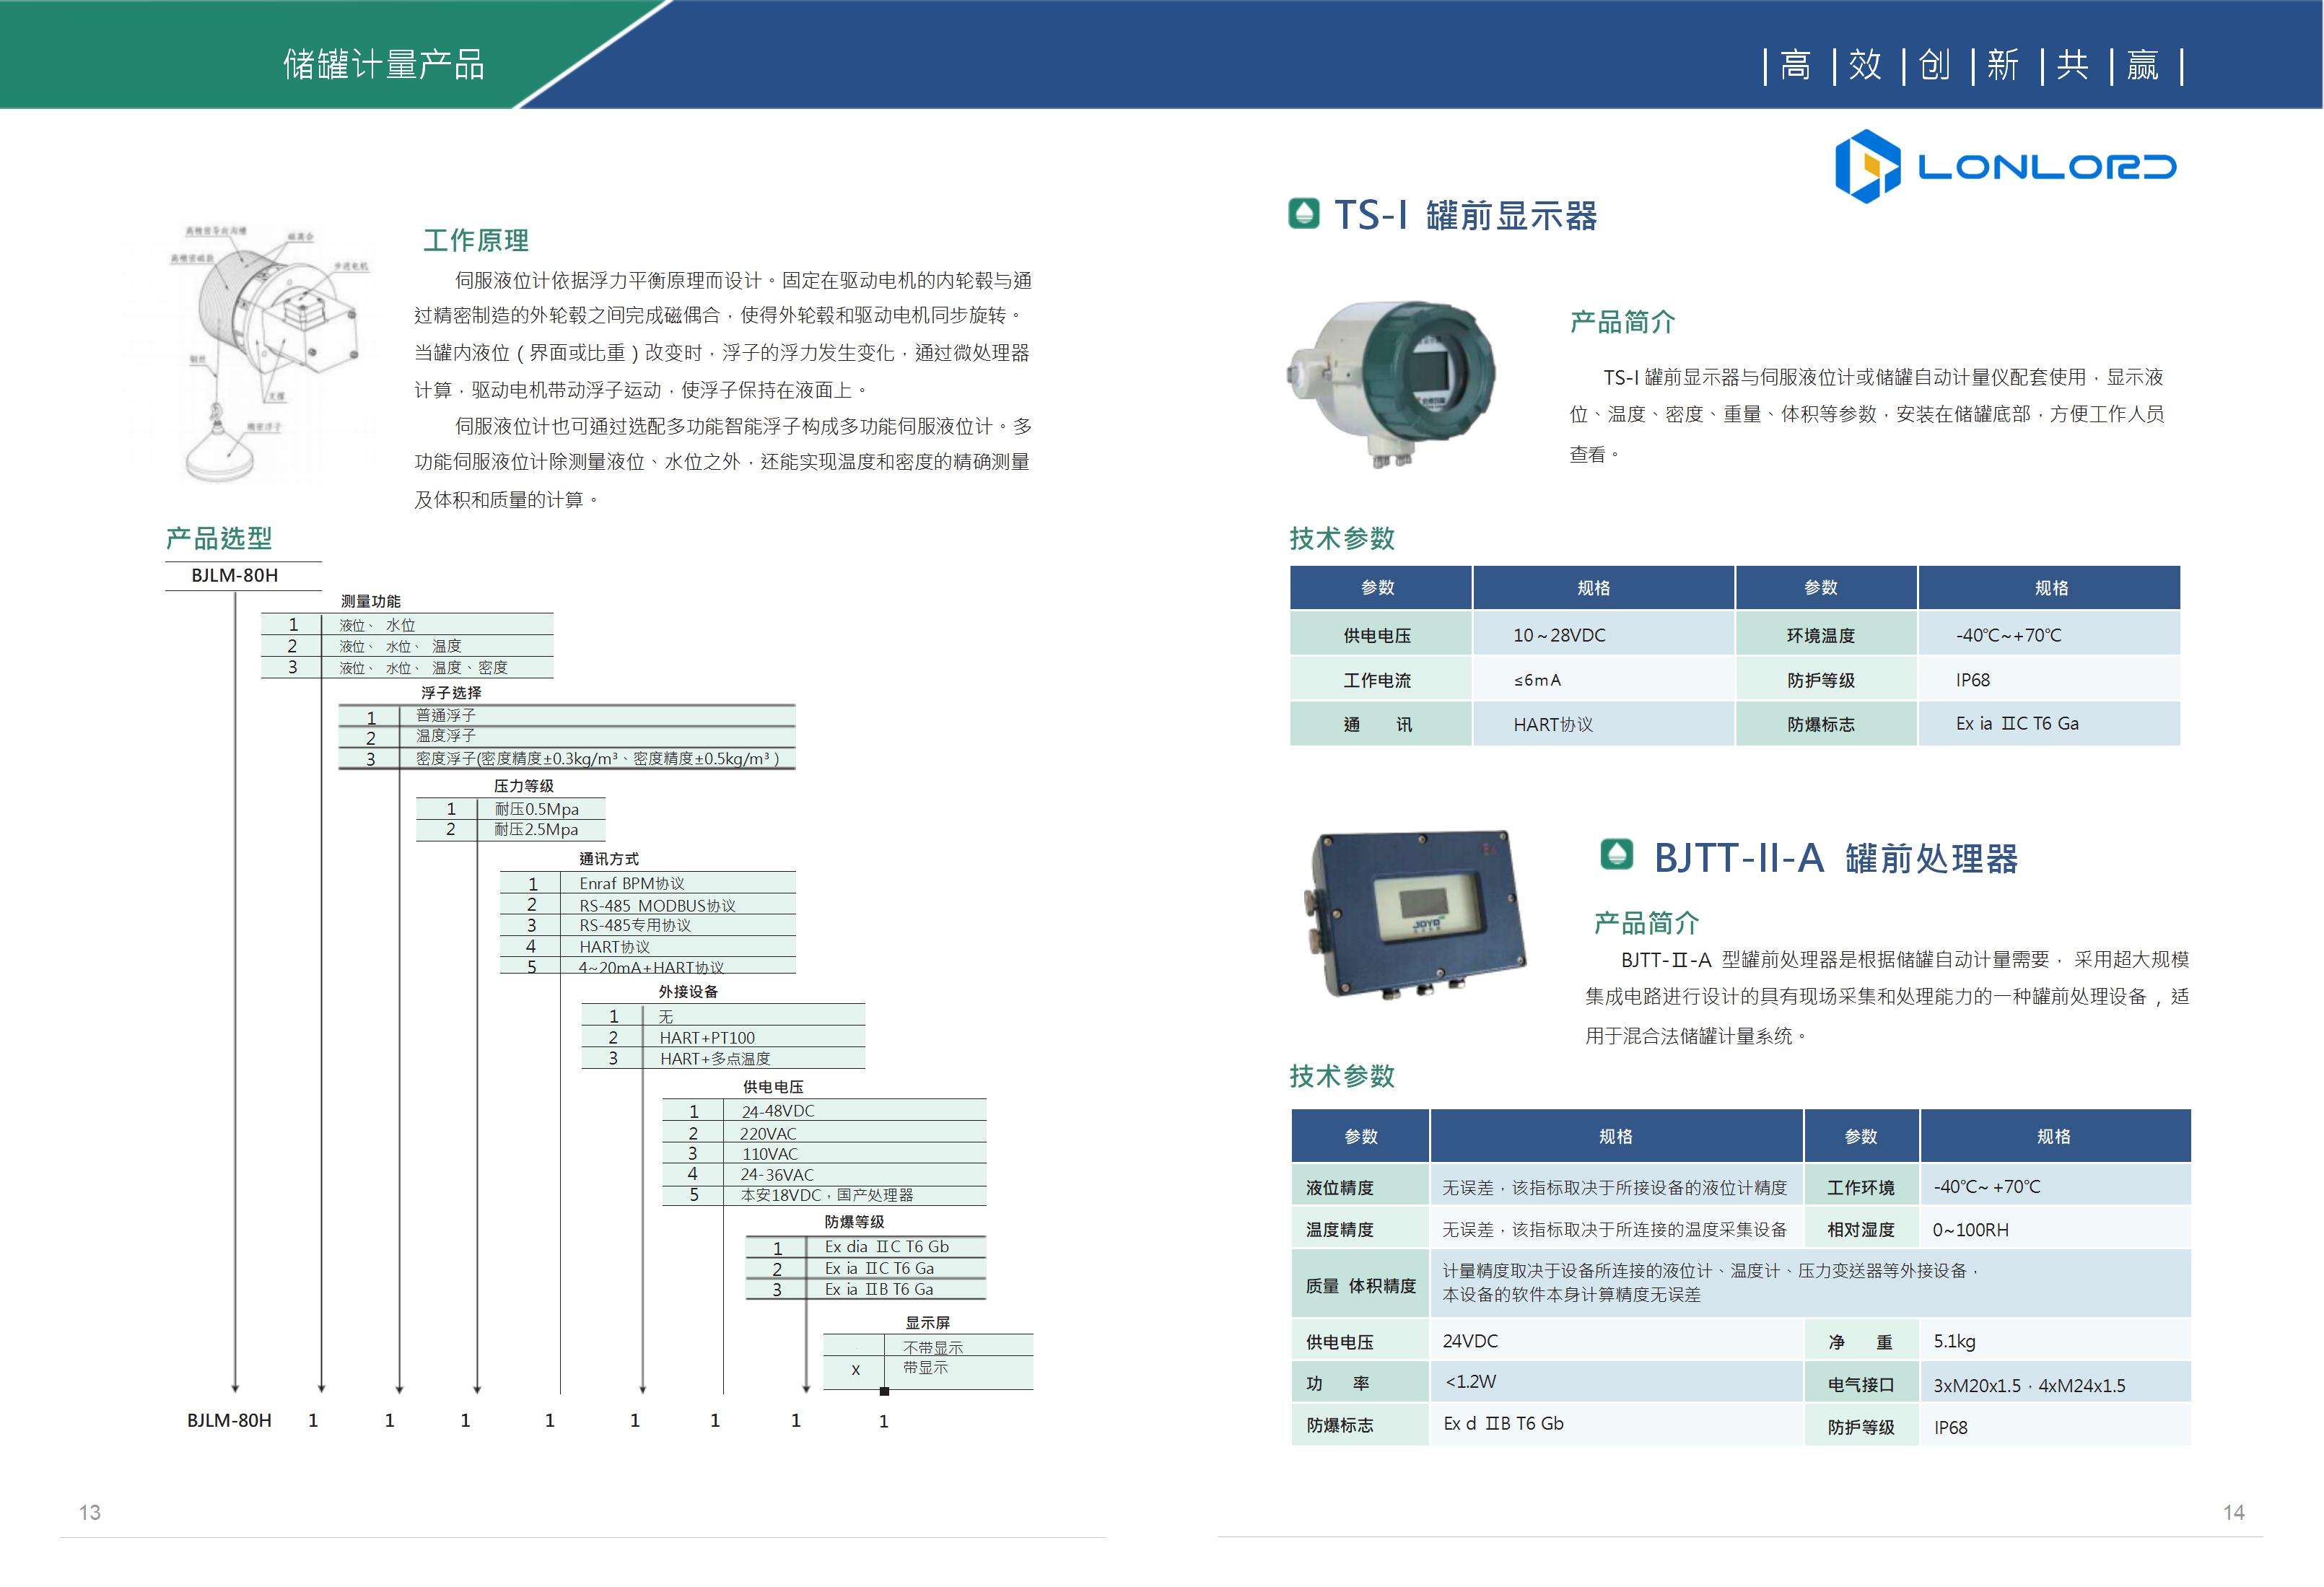
Task: Select the 'Enraf BPM协议' row
Action: [x=648, y=883]
